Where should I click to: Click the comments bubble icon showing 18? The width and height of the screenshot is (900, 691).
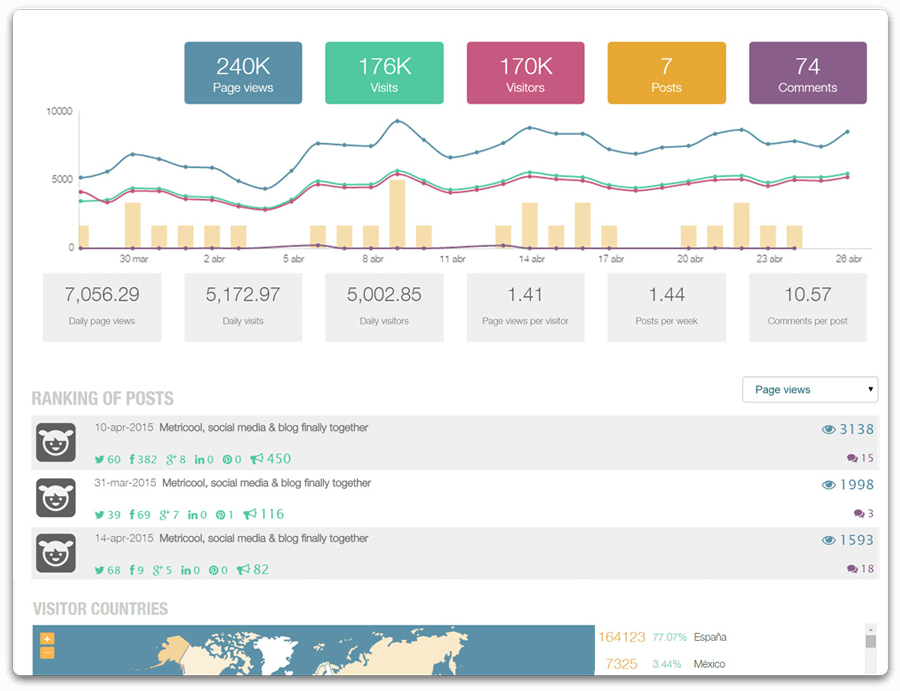coord(852,569)
